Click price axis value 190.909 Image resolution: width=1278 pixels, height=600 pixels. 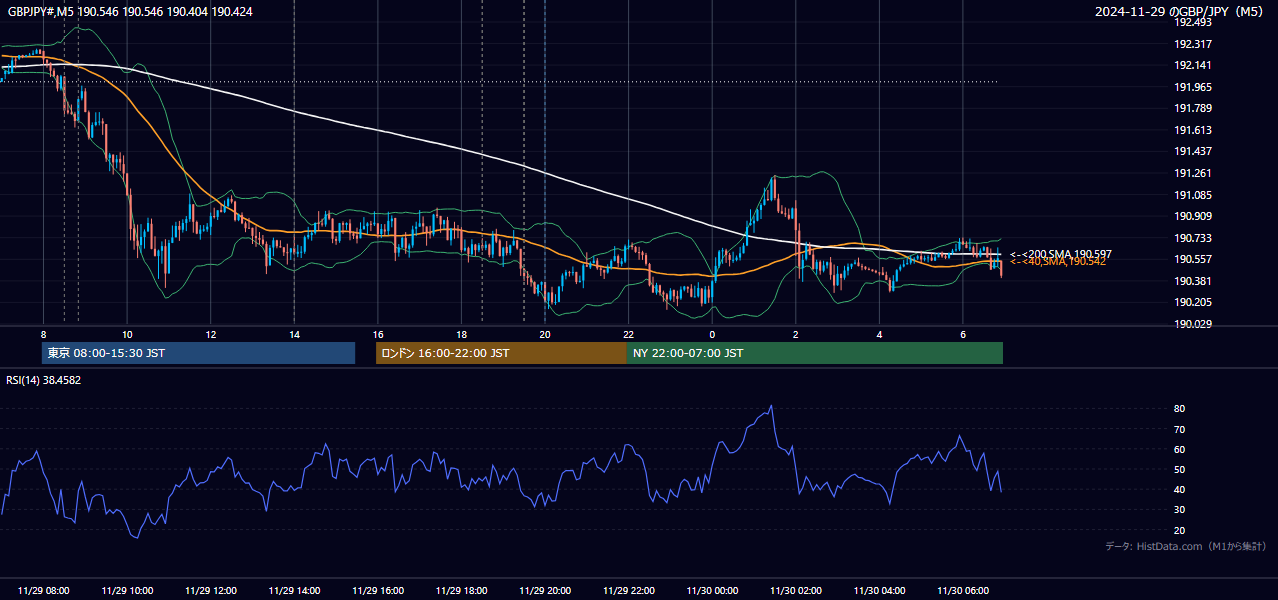pos(1192,216)
